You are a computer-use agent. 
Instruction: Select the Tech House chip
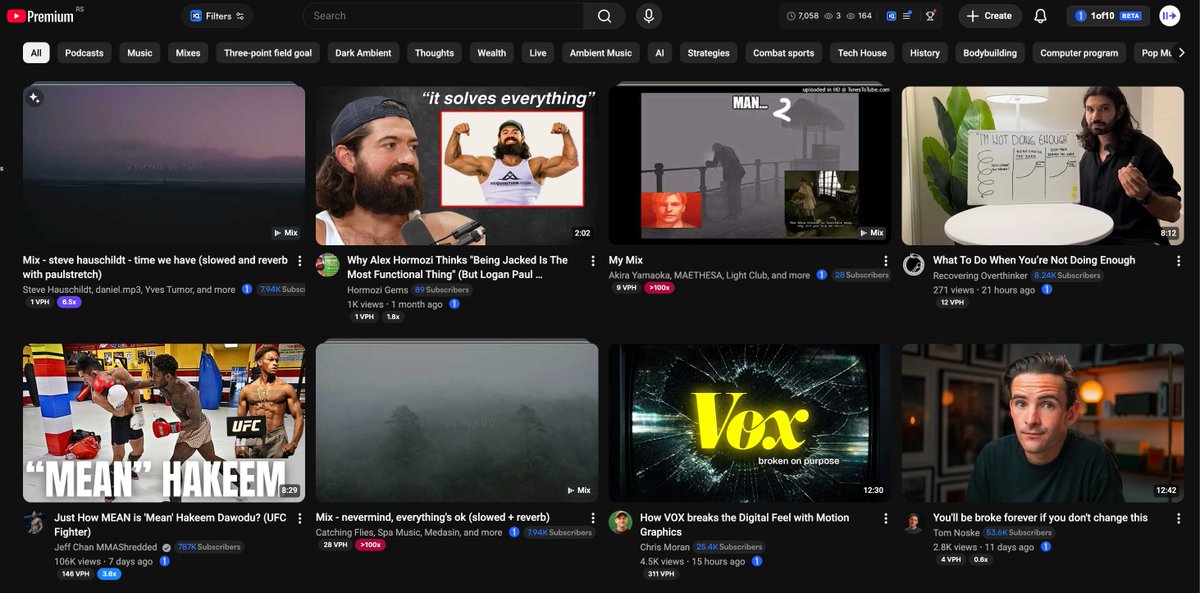[x=862, y=53]
